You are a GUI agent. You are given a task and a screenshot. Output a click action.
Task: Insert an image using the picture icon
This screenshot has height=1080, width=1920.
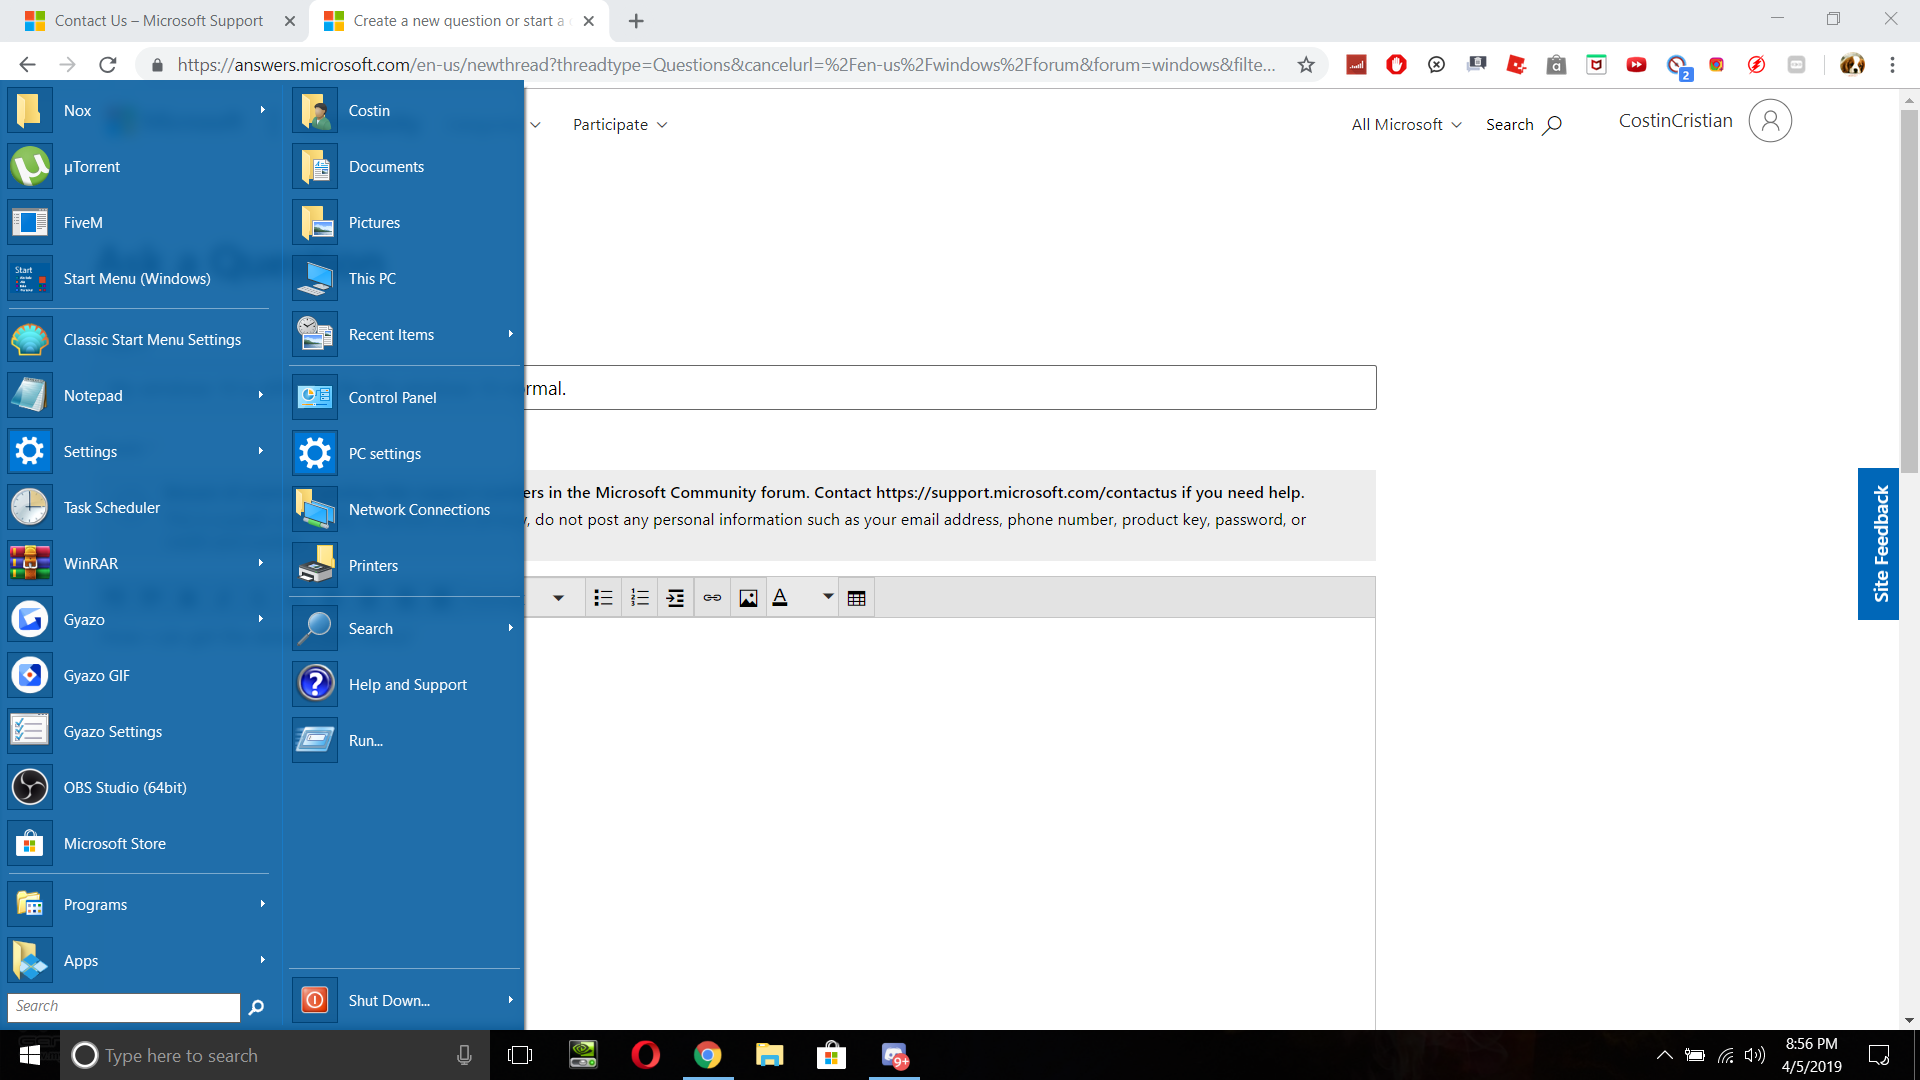point(748,598)
